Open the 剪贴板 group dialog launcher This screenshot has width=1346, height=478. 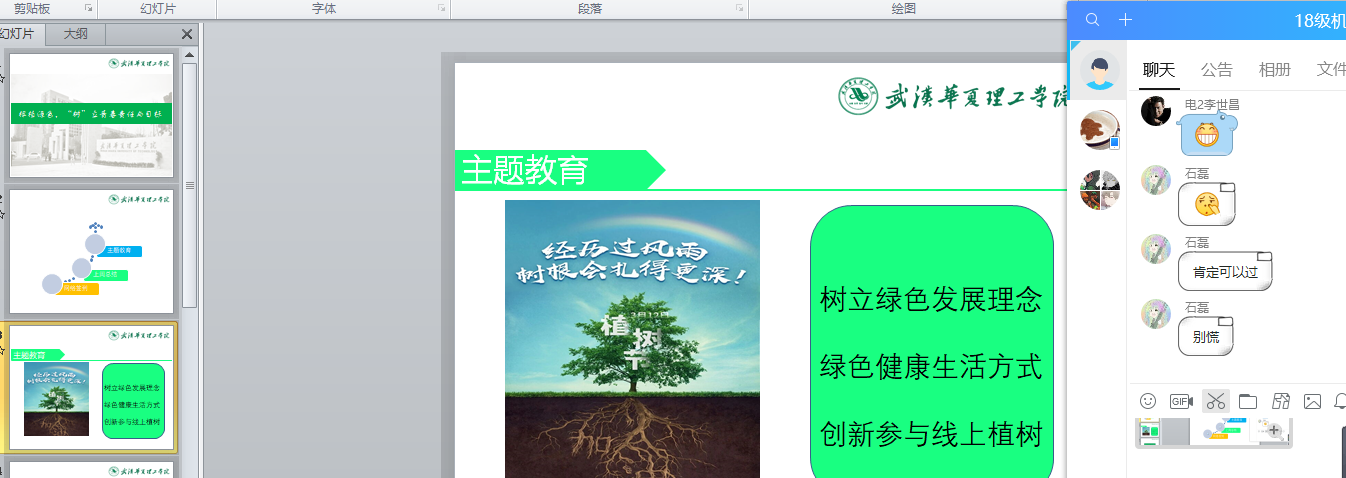point(89,8)
